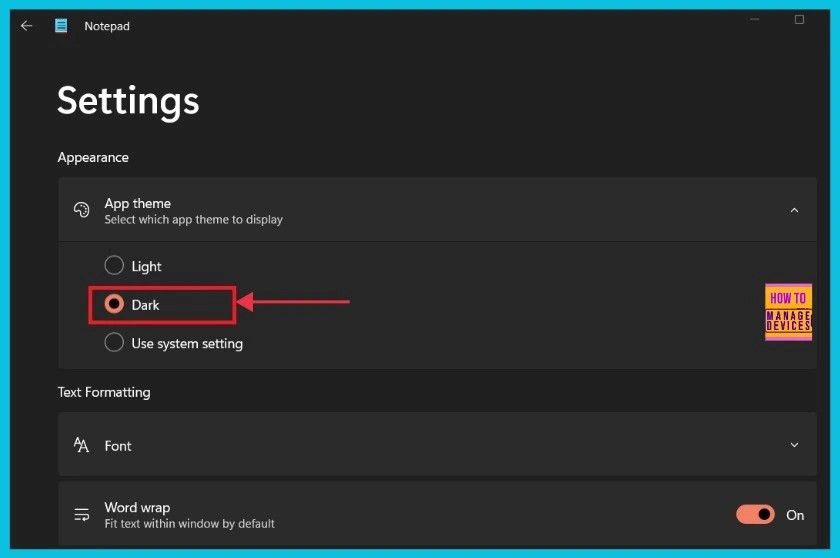Choose Use system setting radio option
This screenshot has width=840, height=558.
[x=114, y=342]
